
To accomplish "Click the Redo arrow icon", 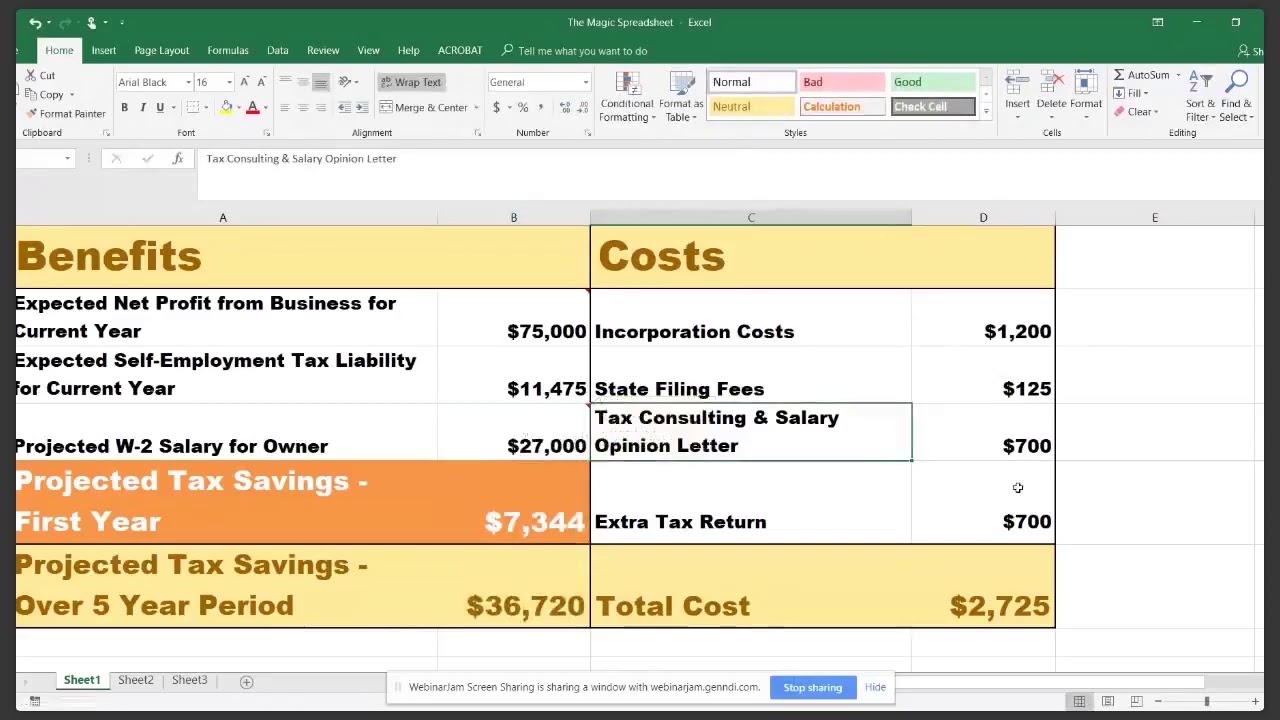I will pos(65,22).
